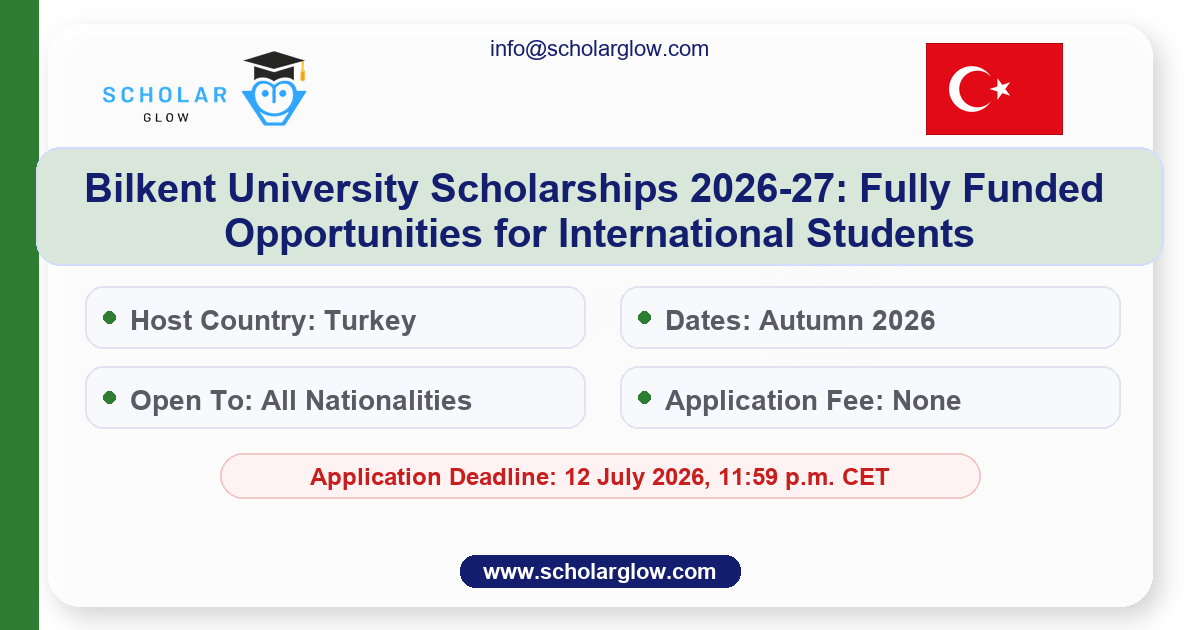The width and height of the screenshot is (1200, 630).
Task: Click the Application Deadline banner
Action: click(599, 476)
